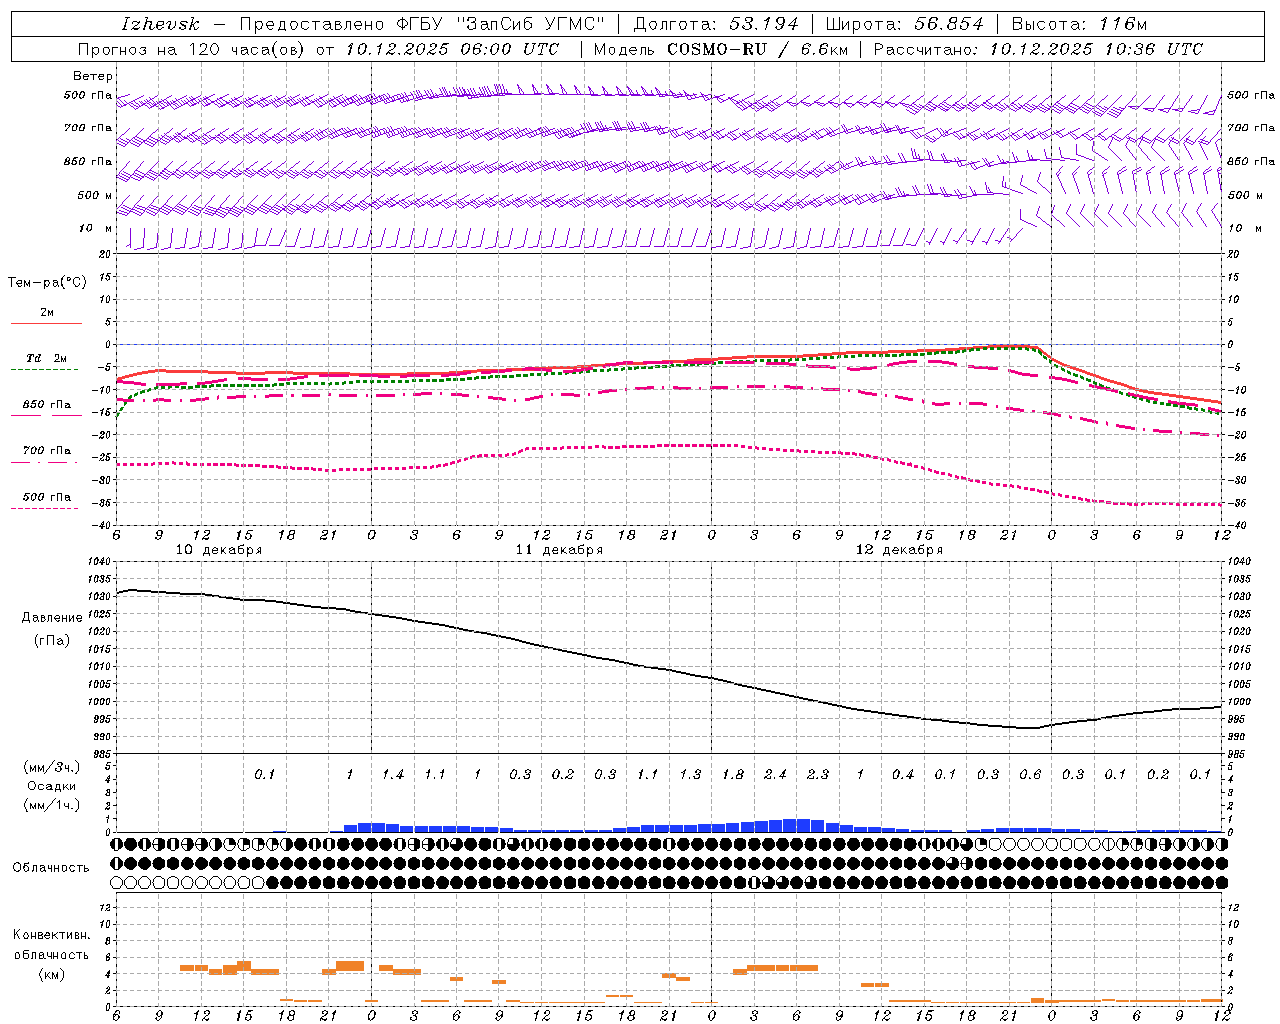The height and width of the screenshot is (1024, 1280).
Task: Click the precipitation value 1.4
Action: (393, 774)
